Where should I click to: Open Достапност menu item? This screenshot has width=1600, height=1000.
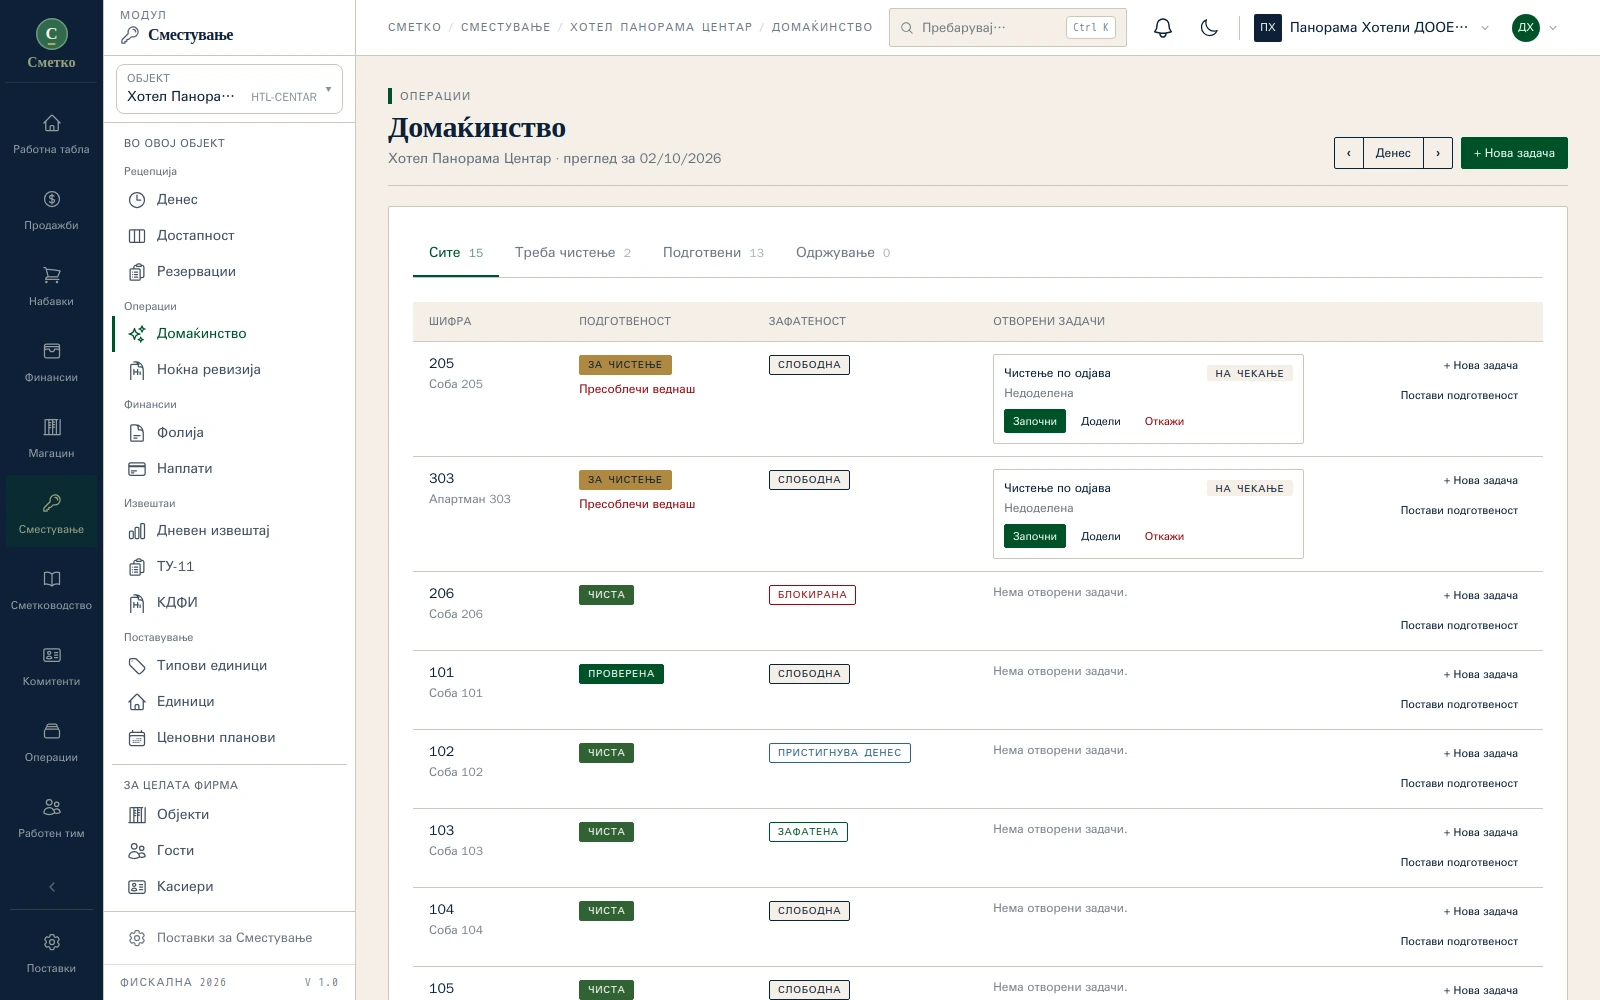pyautogui.click(x=230, y=236)
